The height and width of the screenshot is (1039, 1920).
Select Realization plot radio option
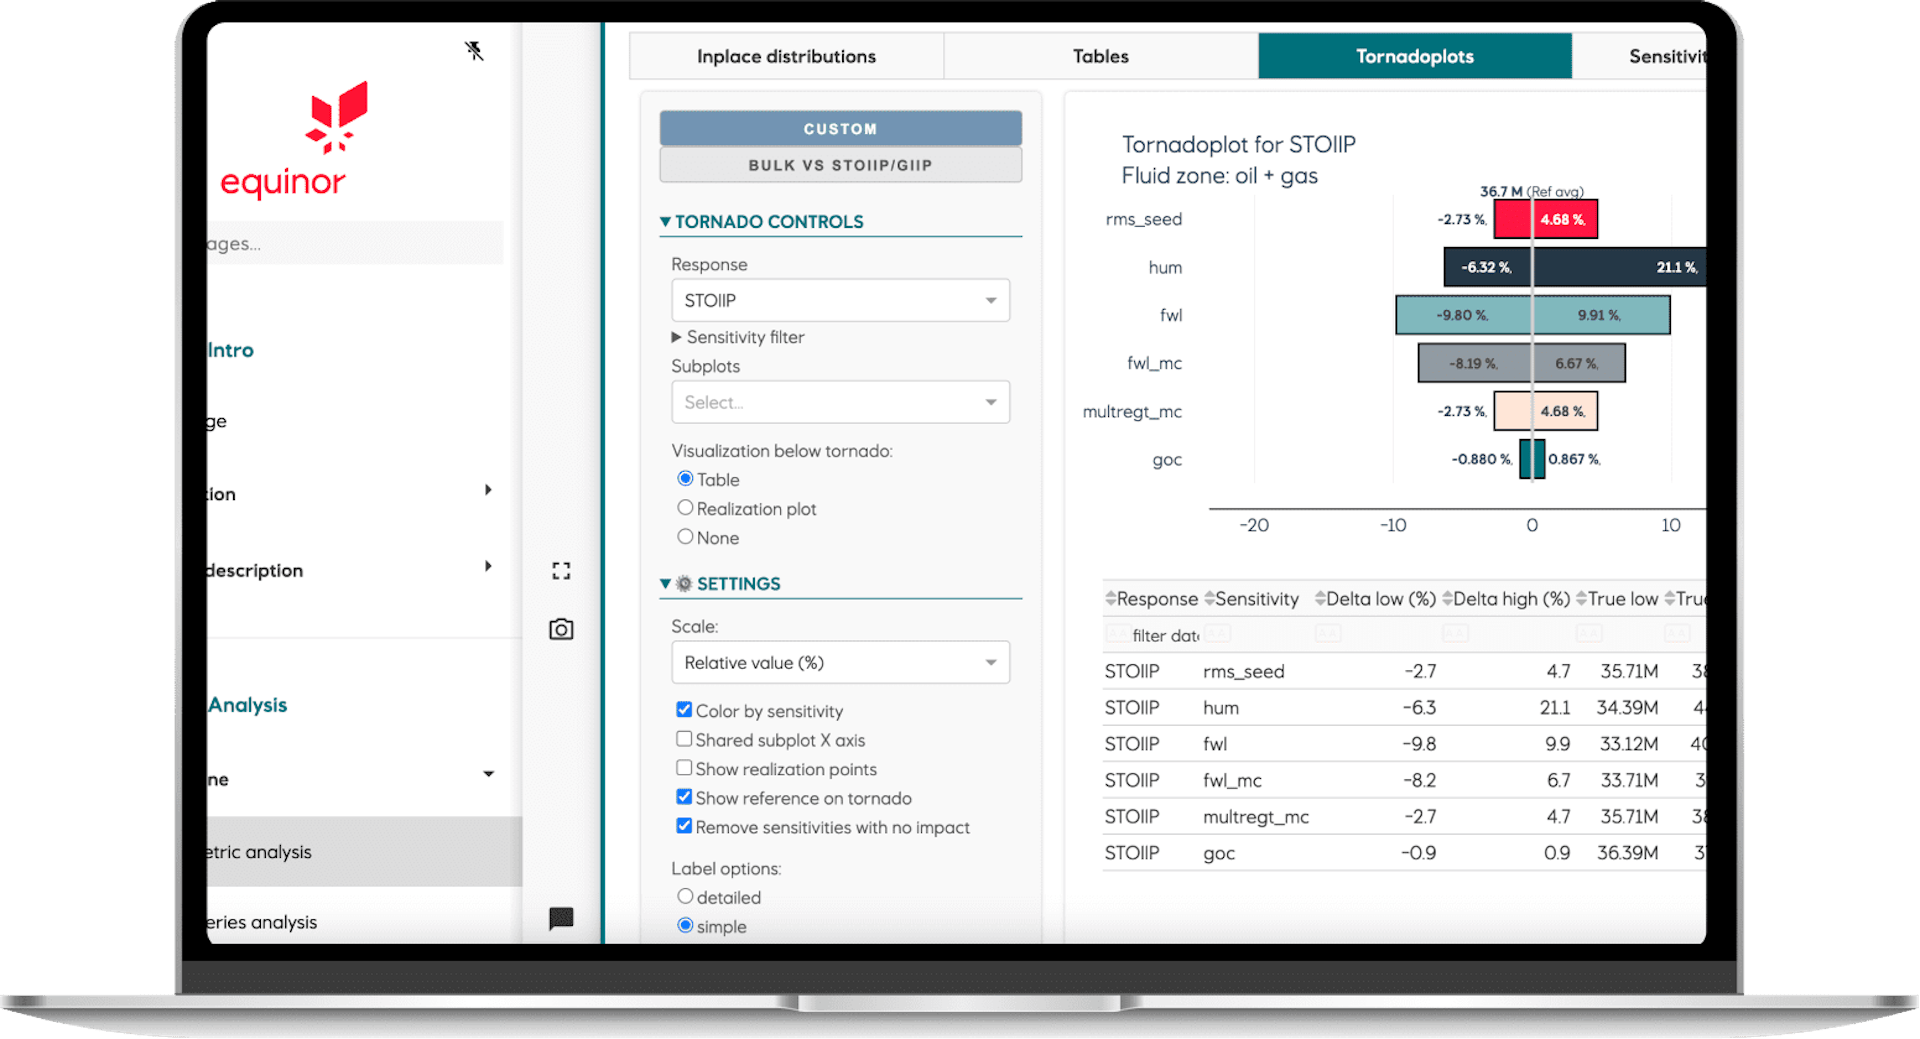685,508
